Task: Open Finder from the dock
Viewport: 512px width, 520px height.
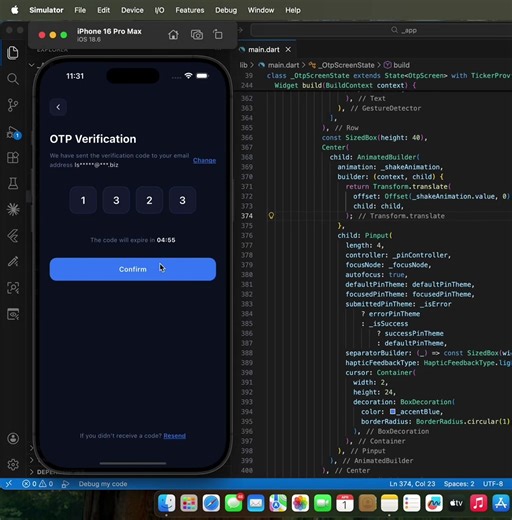Action: coord(167,503)
